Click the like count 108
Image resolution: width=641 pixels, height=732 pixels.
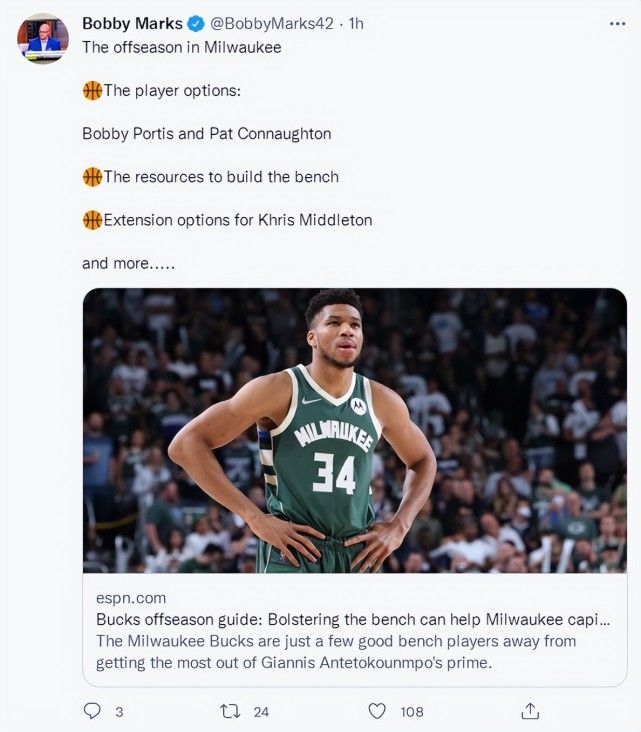pos(411,712)
